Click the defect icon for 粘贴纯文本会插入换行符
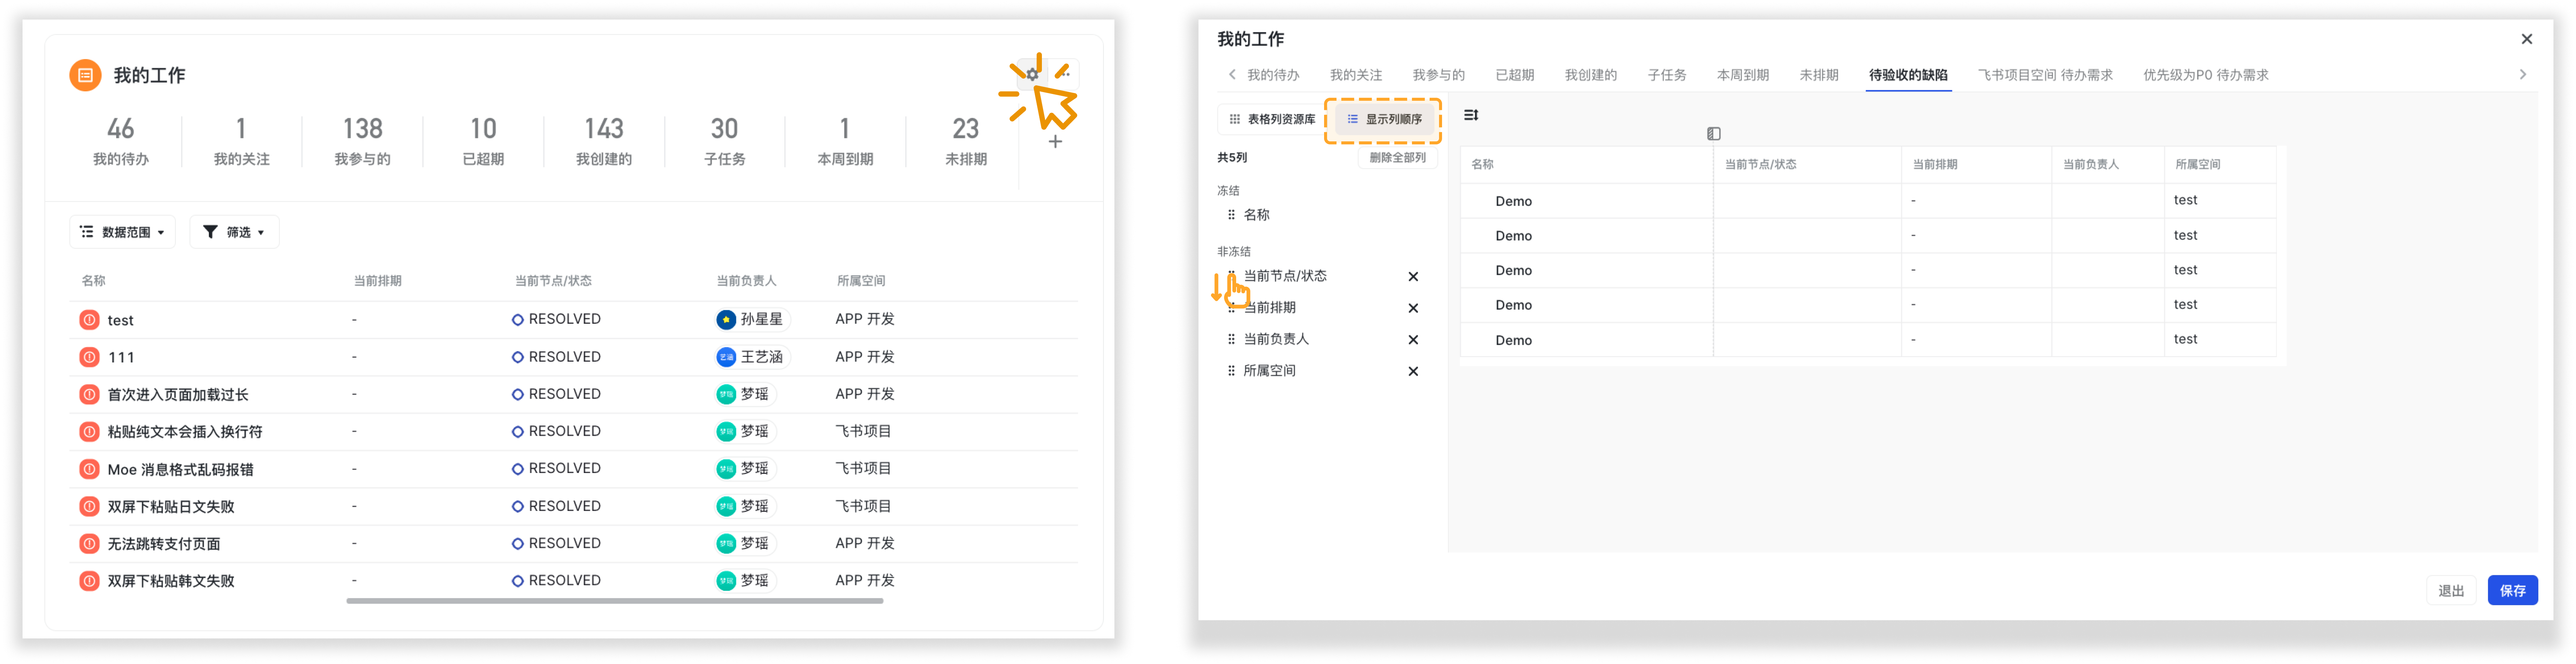 click(89, 432)
